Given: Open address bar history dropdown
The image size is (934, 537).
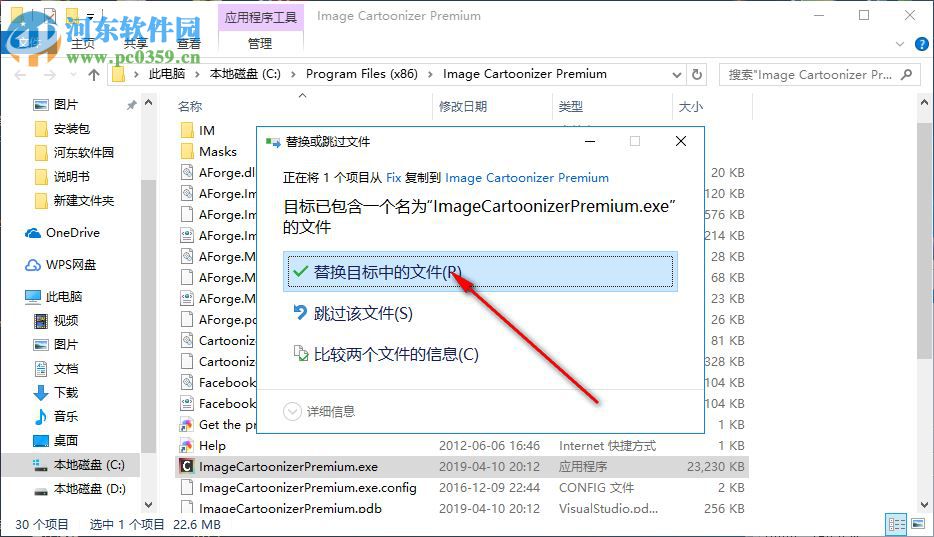Looking at the screenshot, I should [x=677, y=75].
